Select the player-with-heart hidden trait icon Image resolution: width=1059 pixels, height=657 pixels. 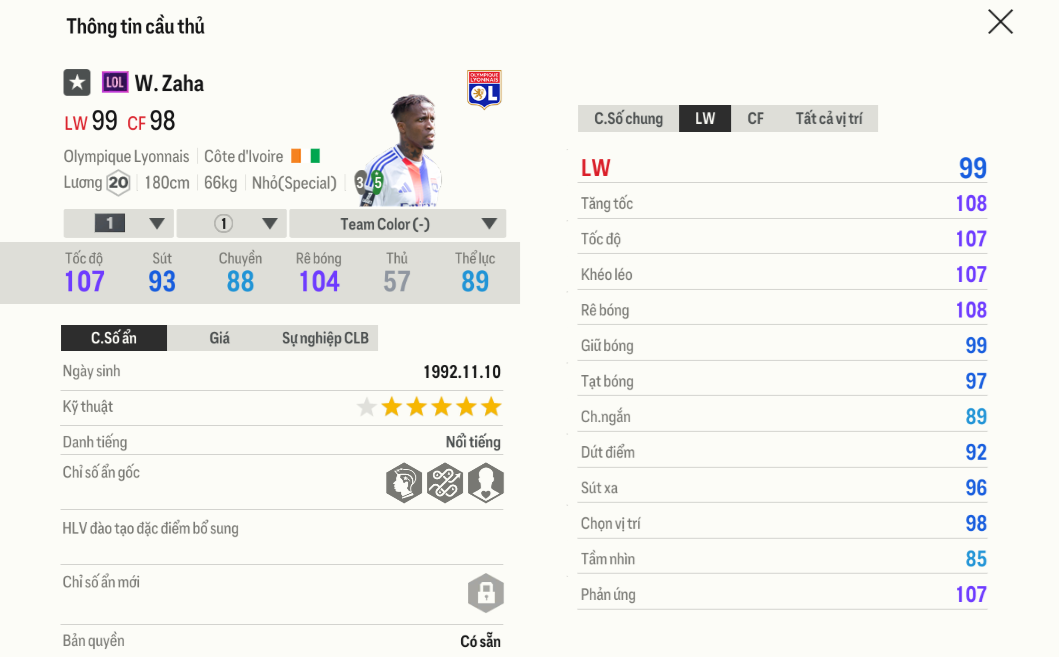[x=485, y=482]
